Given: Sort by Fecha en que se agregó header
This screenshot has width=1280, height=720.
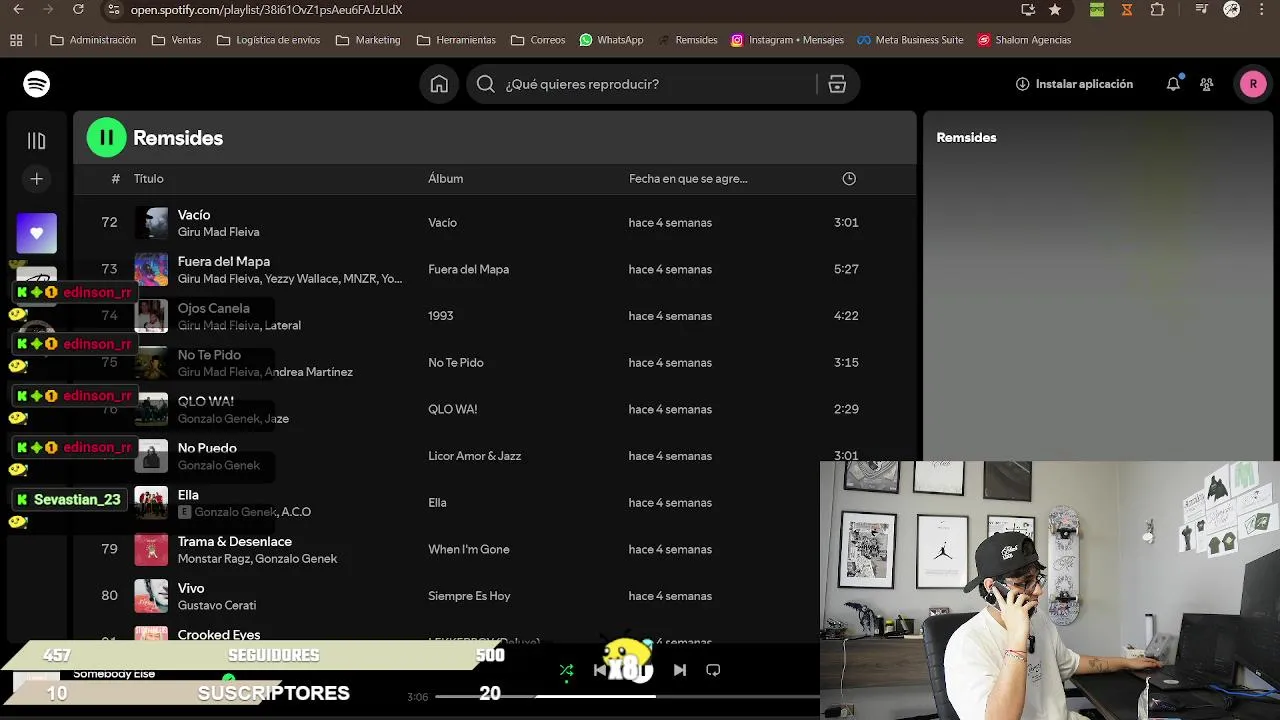Looking at the screenshot, I should pyautogui.click(x=688, y=179).
